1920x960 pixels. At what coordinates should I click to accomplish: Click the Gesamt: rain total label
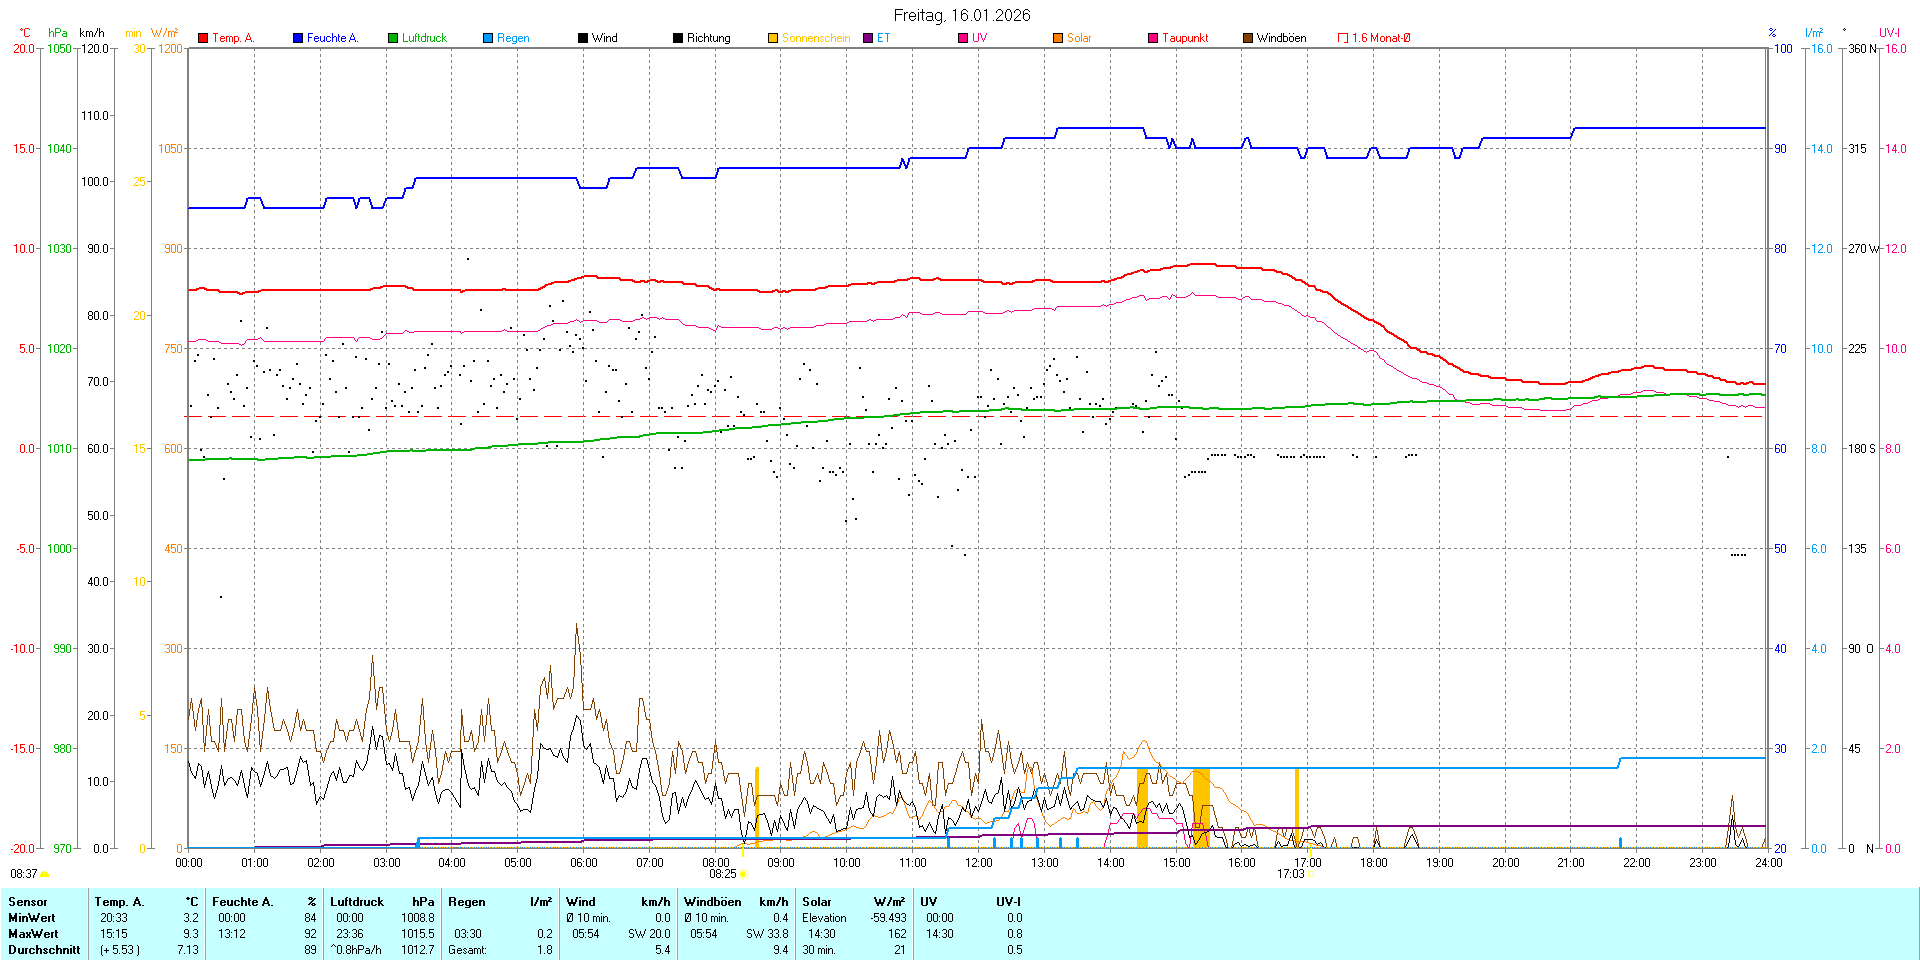[467, 950]
